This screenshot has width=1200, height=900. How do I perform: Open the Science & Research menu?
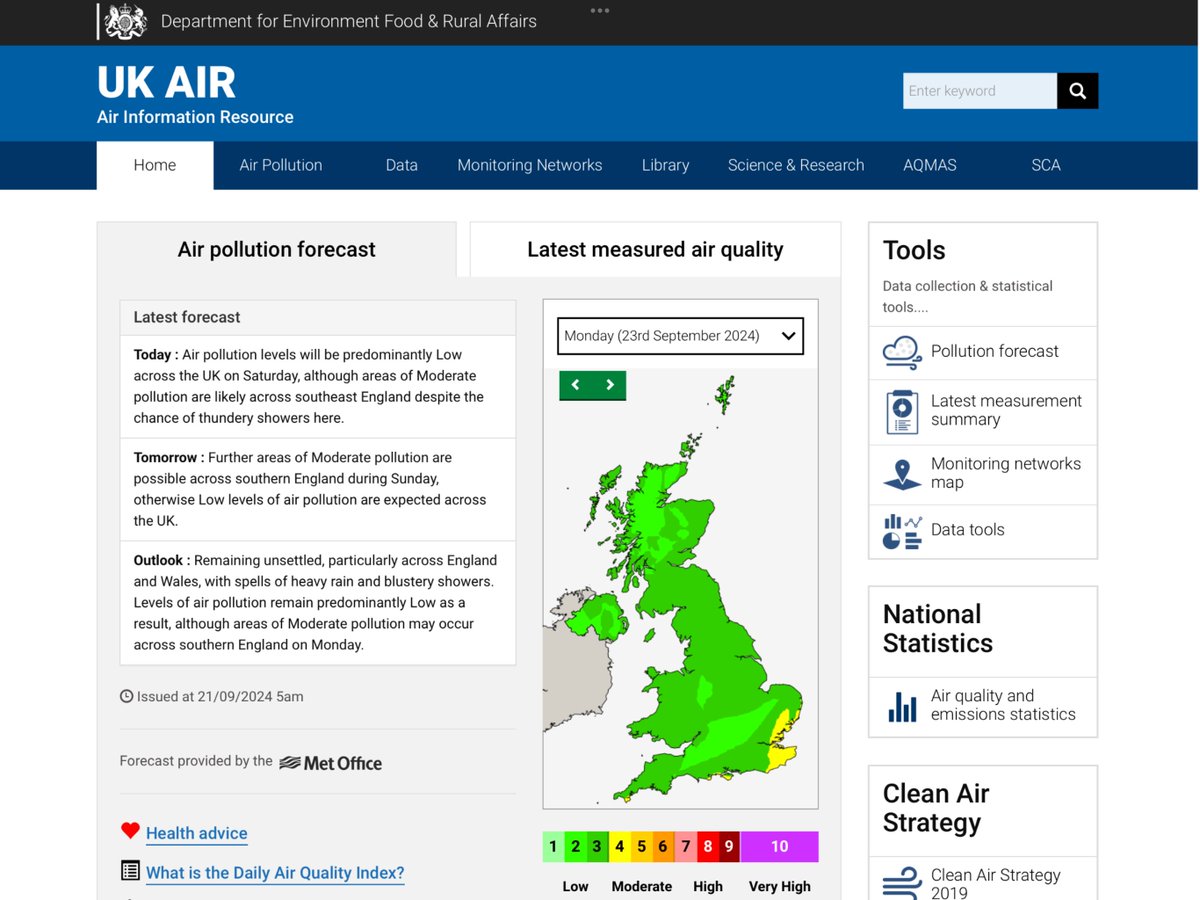(x=796, y=165)
